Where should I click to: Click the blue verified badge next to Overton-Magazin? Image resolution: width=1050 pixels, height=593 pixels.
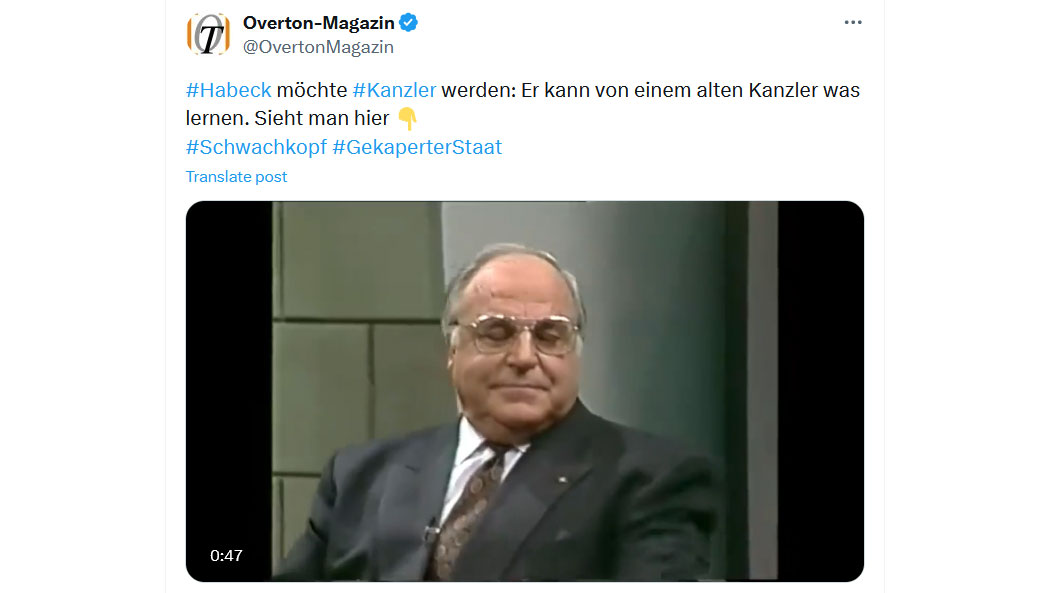(x=408, y=23)
